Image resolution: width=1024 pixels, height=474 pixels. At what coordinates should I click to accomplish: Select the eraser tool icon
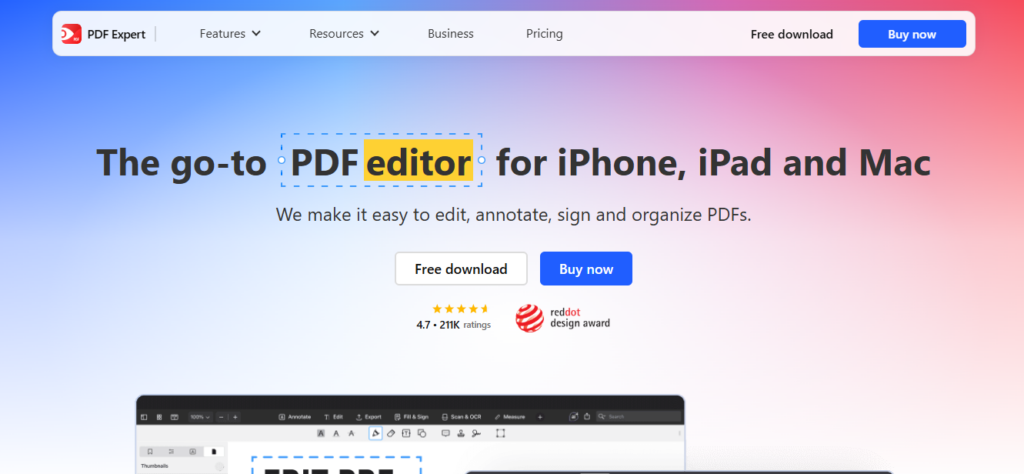click(x=391, y=434)
